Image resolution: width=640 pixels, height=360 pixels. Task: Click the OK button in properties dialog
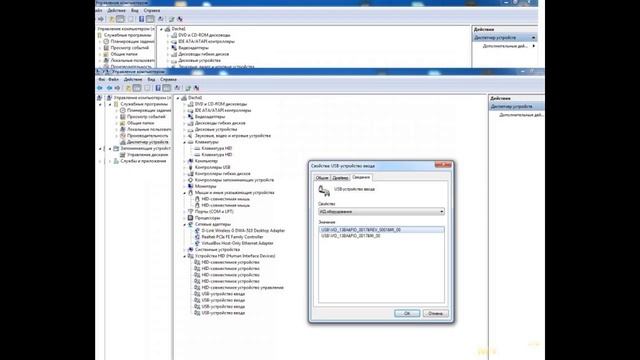tap(407, 313)
